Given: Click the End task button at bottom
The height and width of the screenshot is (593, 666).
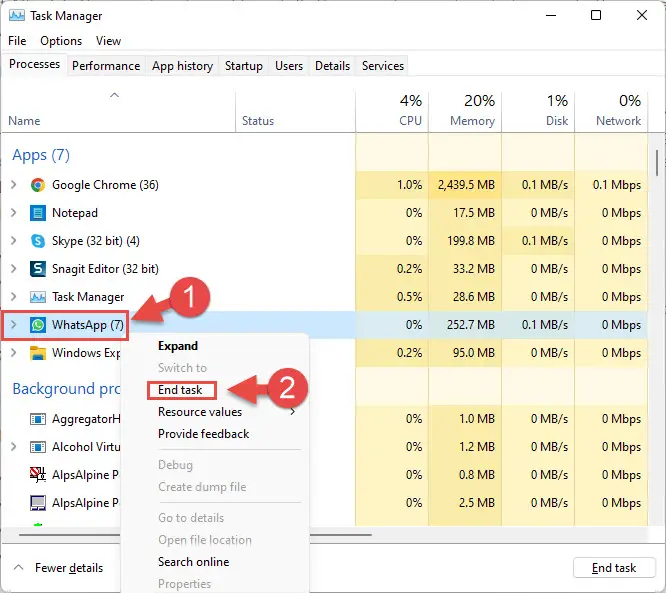Looking at the screenshot, I should (614, 568).
